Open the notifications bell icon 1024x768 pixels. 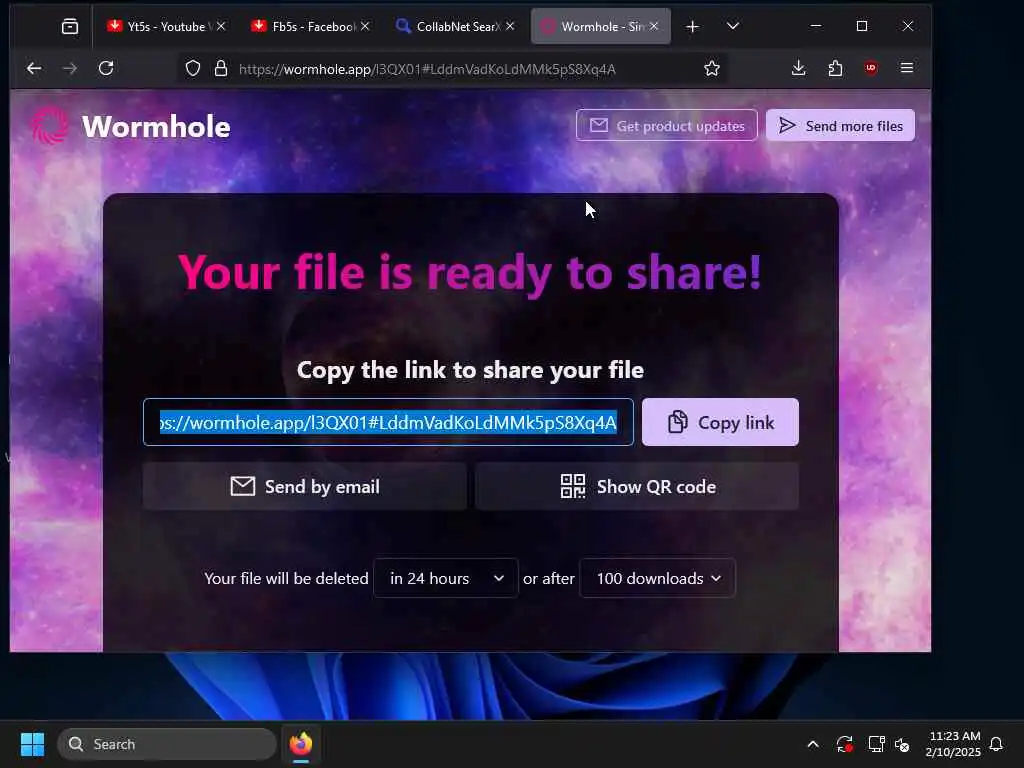tap(997, 744)
